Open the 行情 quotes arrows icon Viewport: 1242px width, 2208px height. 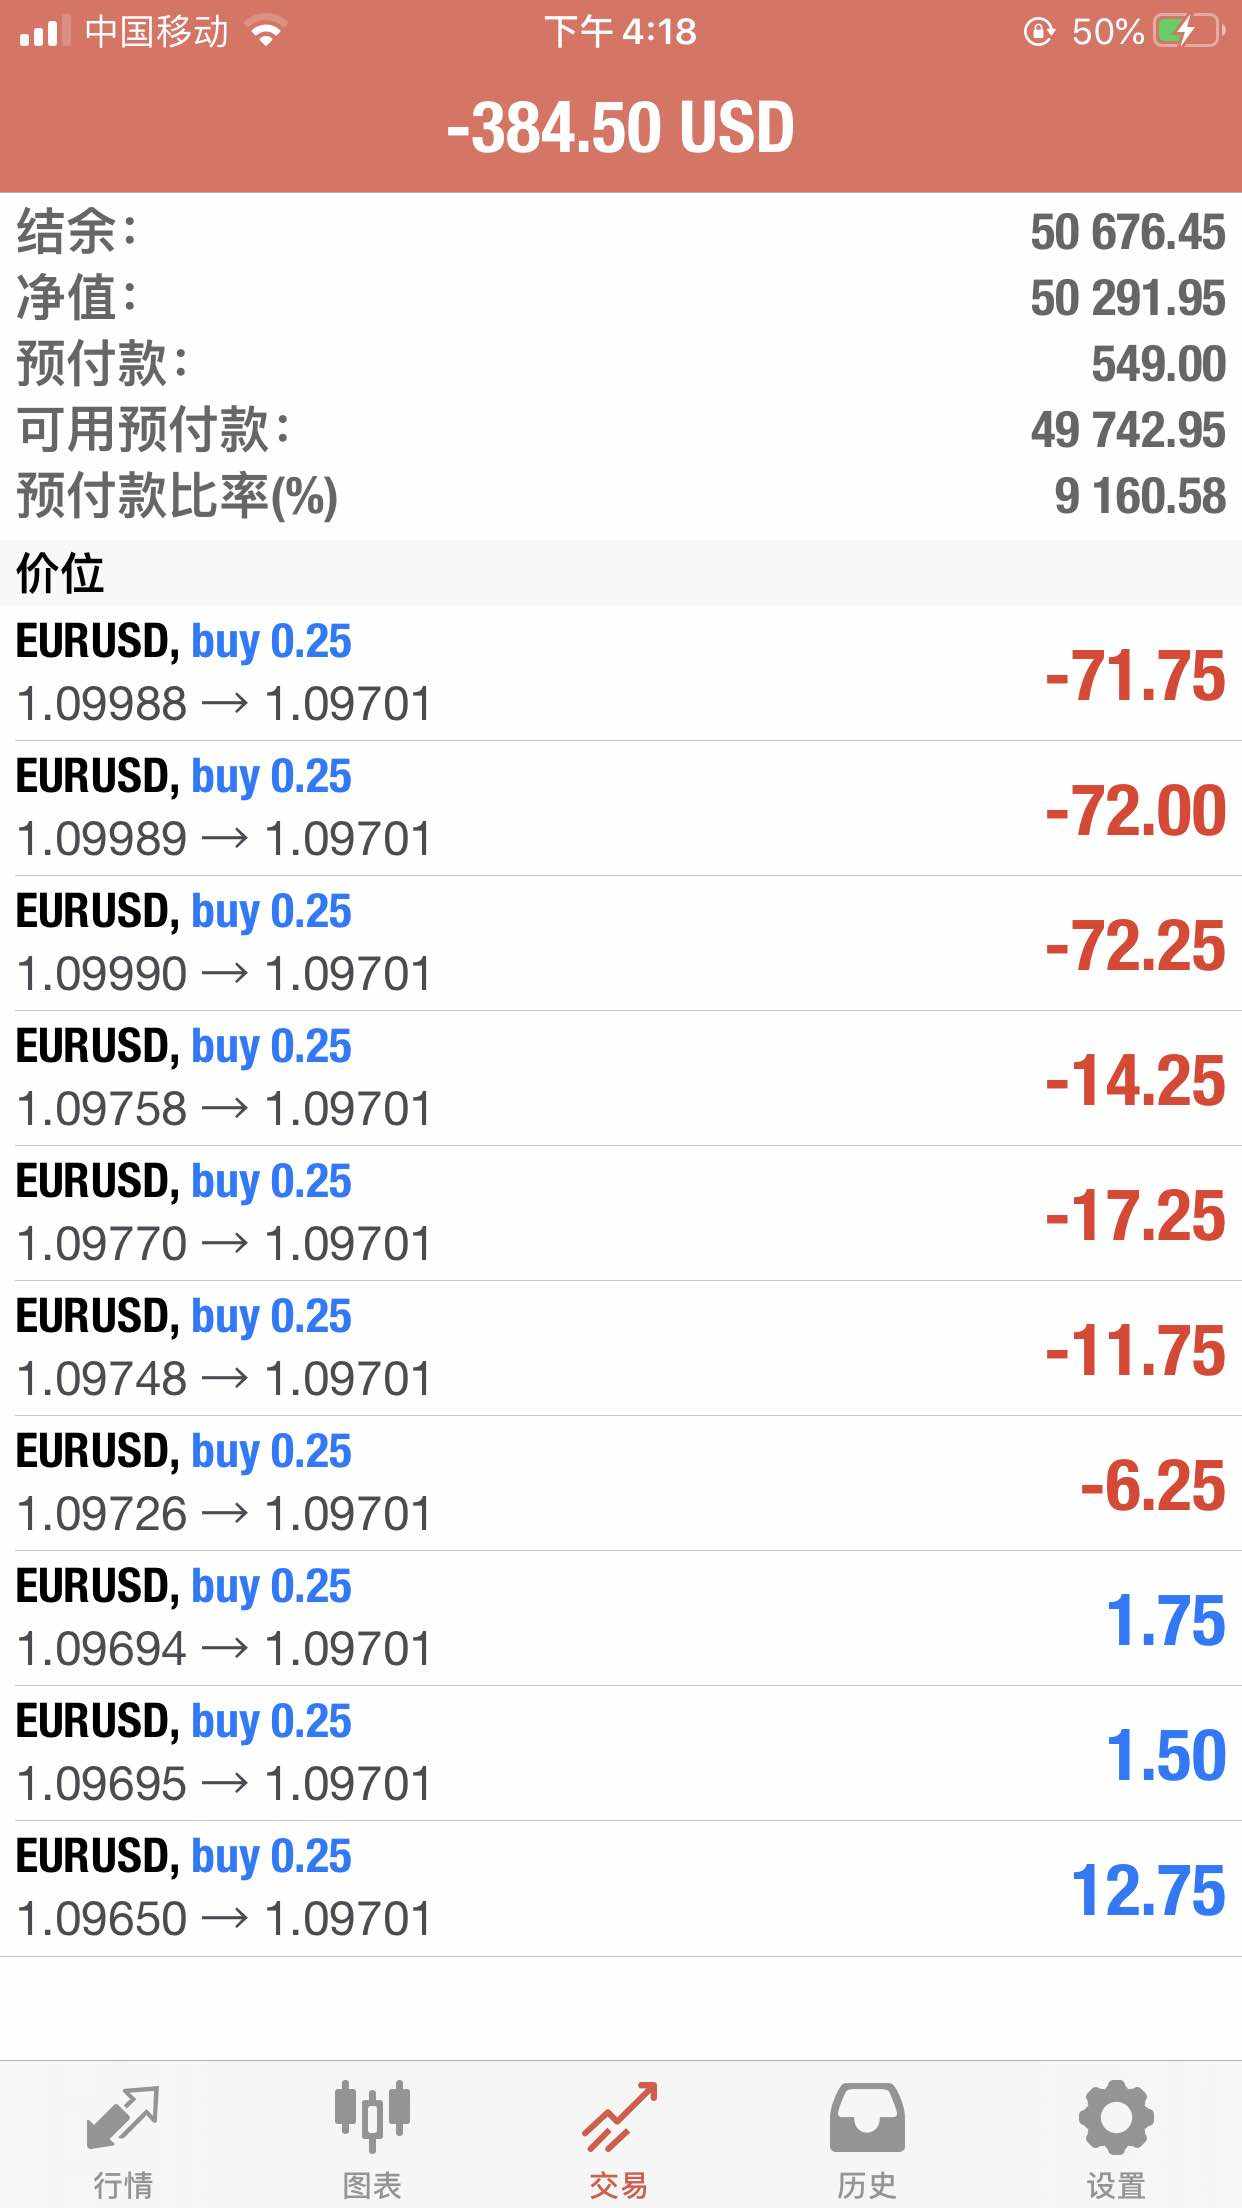[123, 2116]
